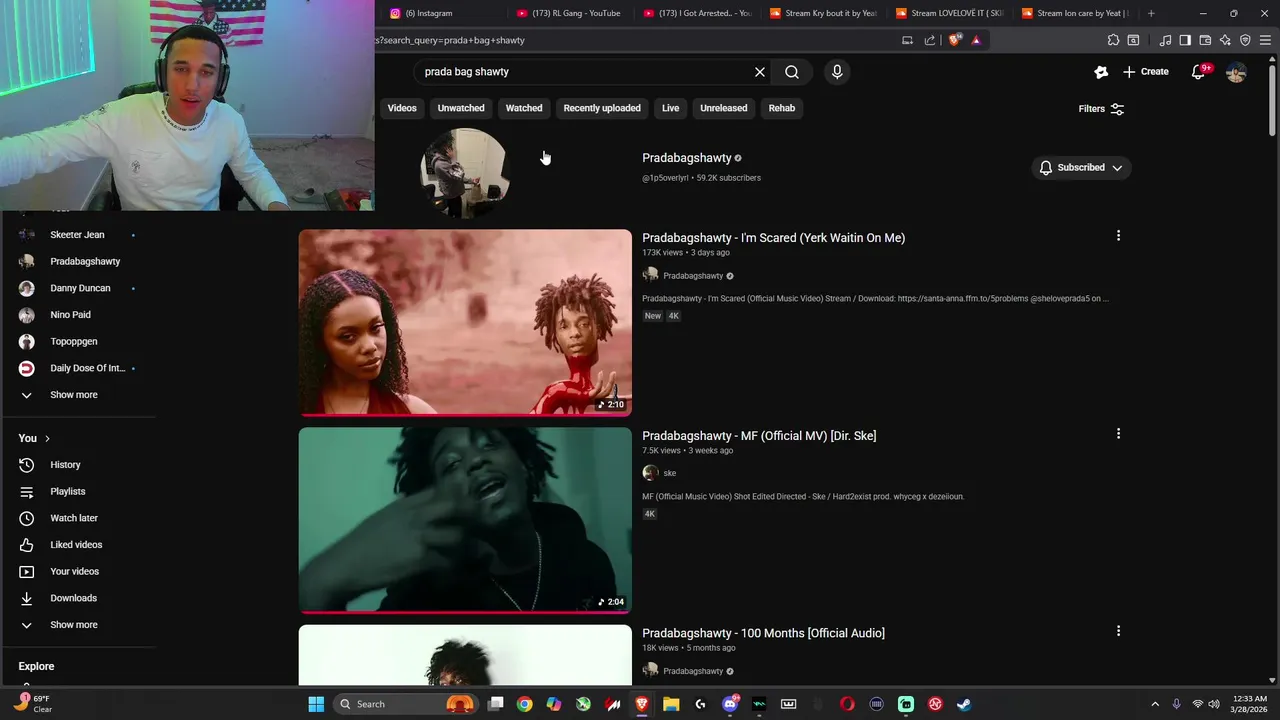Open a new browser tab
The height and width of the screenshot is (720, 1280).
pyautogui.click(x=1151, y=13)
